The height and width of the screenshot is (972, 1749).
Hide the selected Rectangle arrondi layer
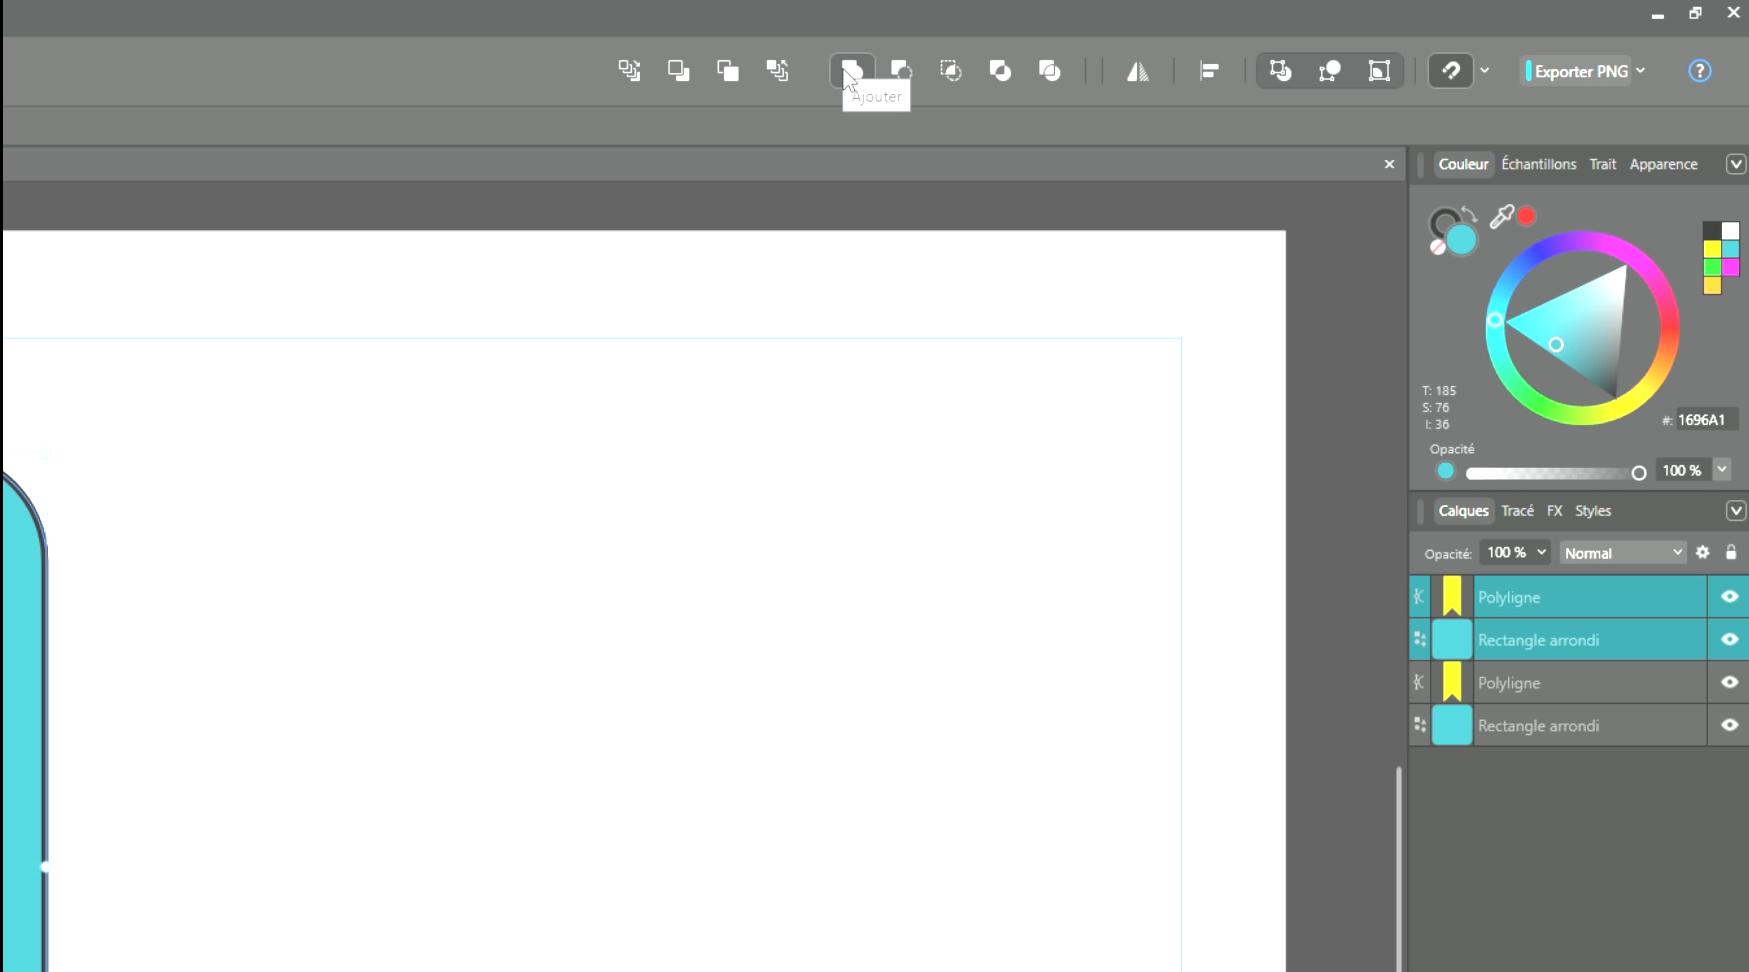pos(1729,640)
